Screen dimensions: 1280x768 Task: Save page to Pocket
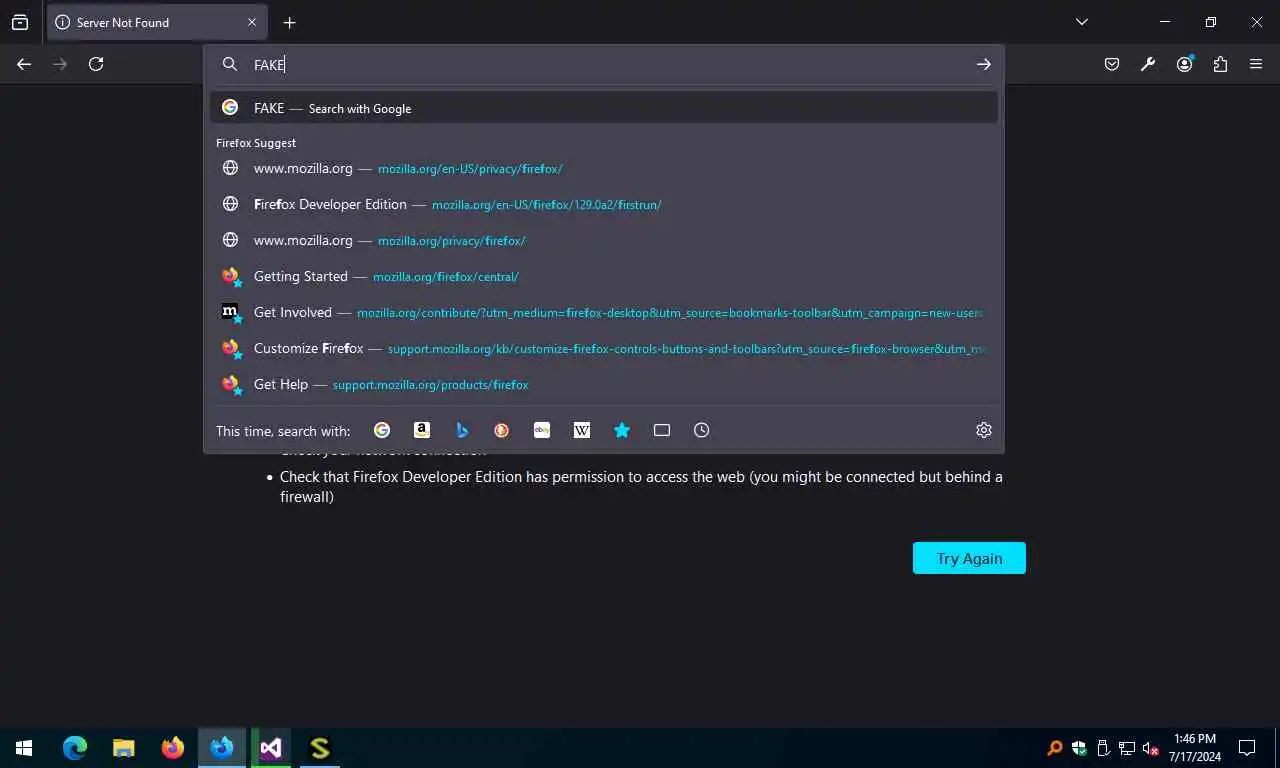[1112, 64]
